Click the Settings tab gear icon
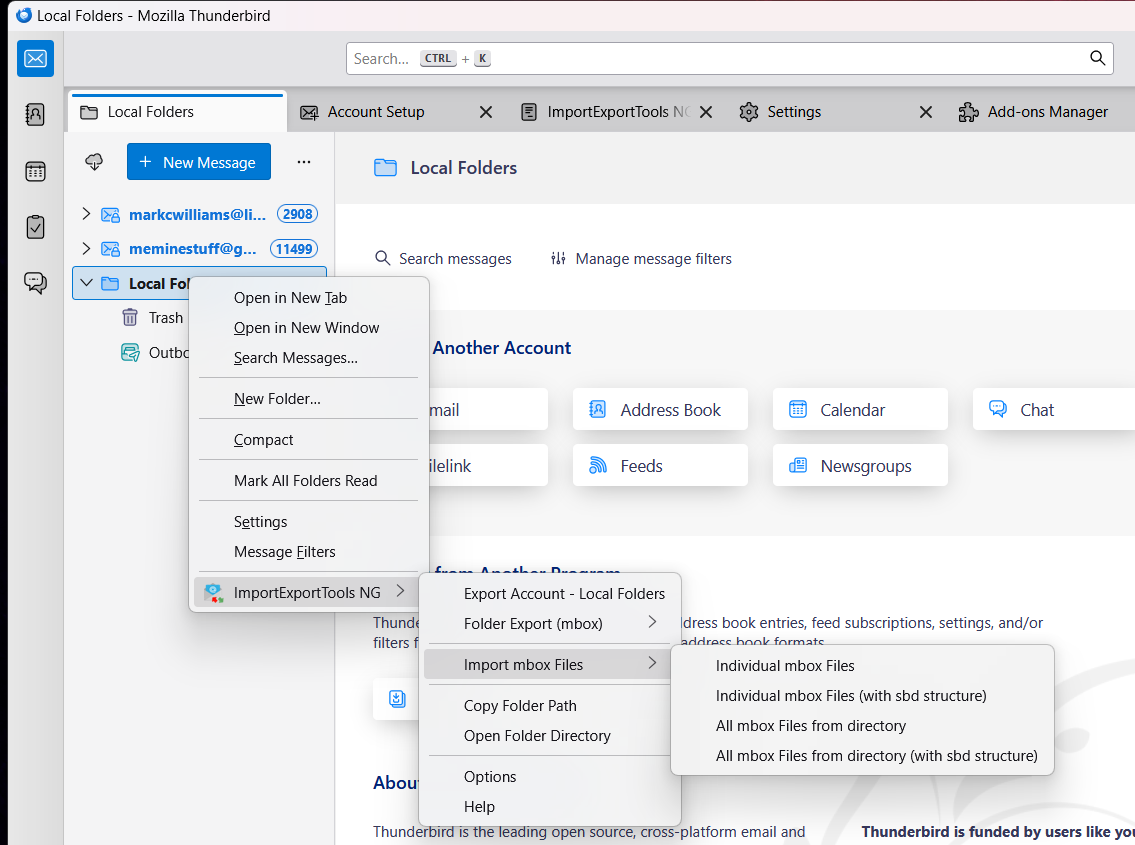1135x845 pixels. (749, 112)
